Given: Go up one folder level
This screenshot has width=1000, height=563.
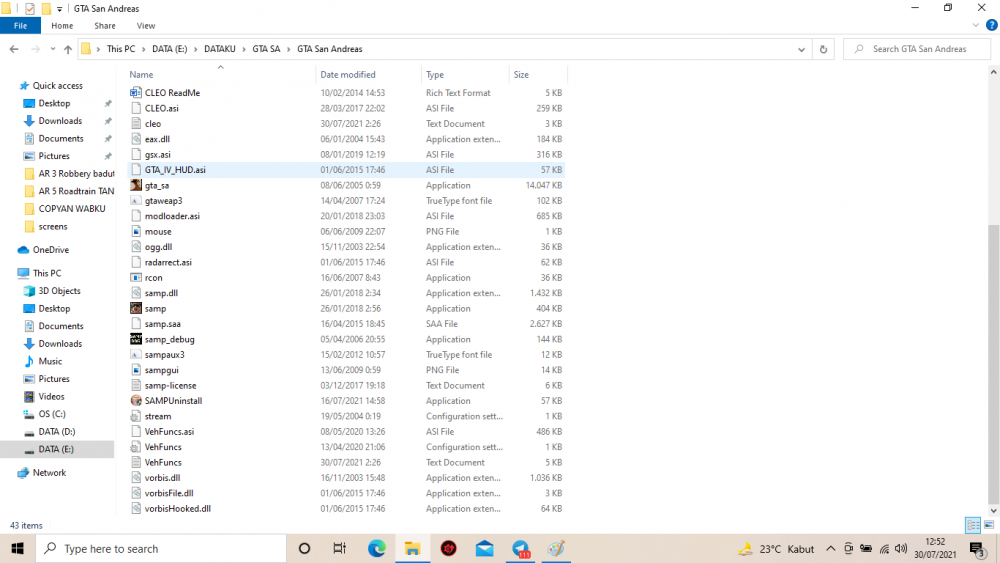Looking at the screenshot, I should pyautogui.click(x=68, y=49).
